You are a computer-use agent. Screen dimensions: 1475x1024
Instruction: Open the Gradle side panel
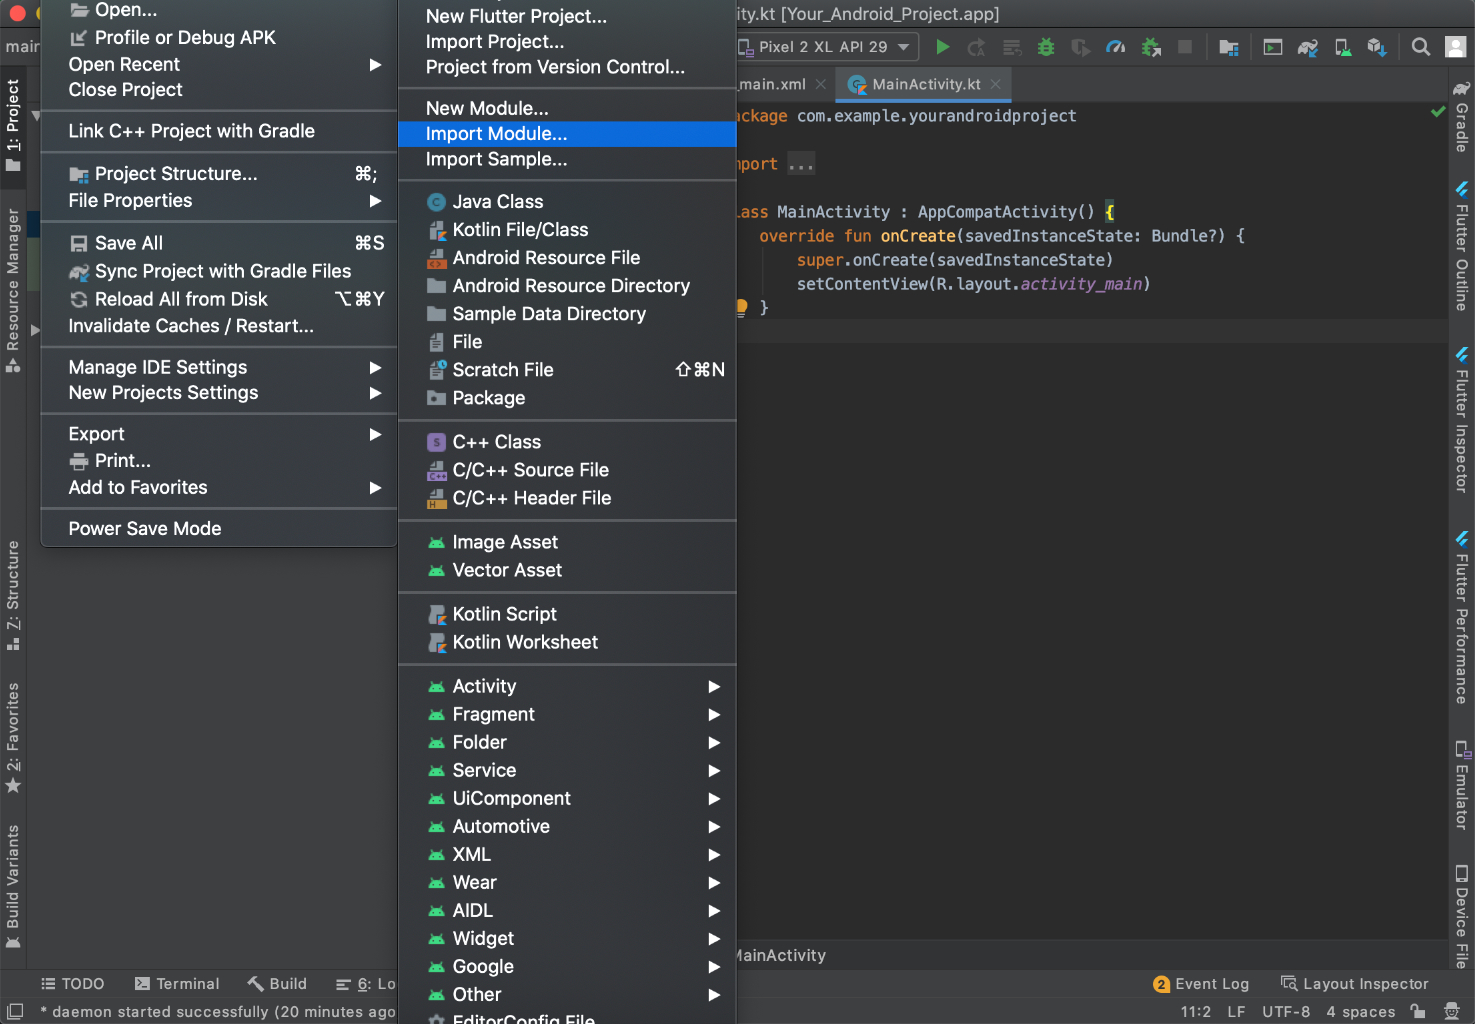[1461, 116]
